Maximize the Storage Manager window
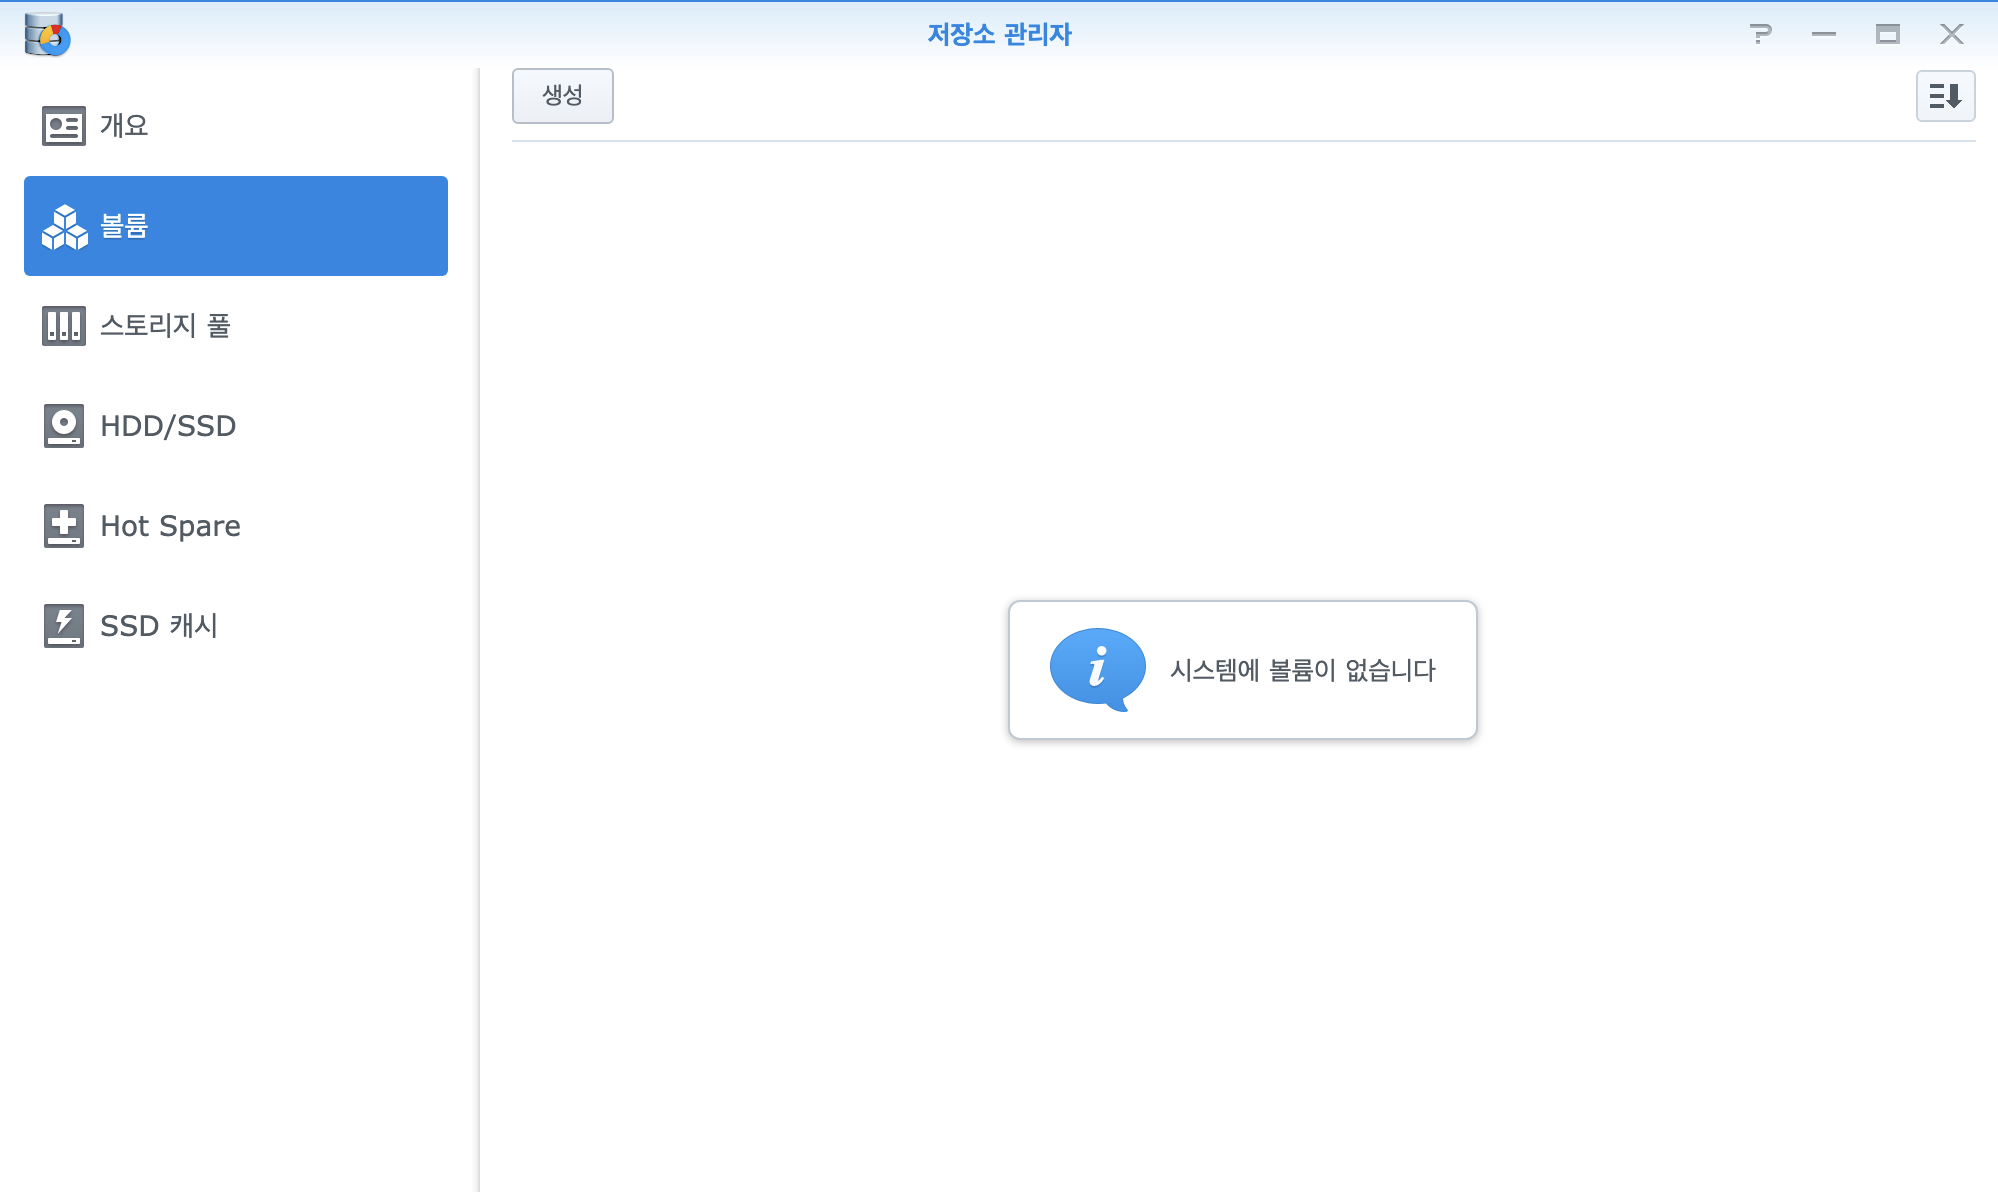Viewport: 1998px width, 1192px height. coord(1887,35)
